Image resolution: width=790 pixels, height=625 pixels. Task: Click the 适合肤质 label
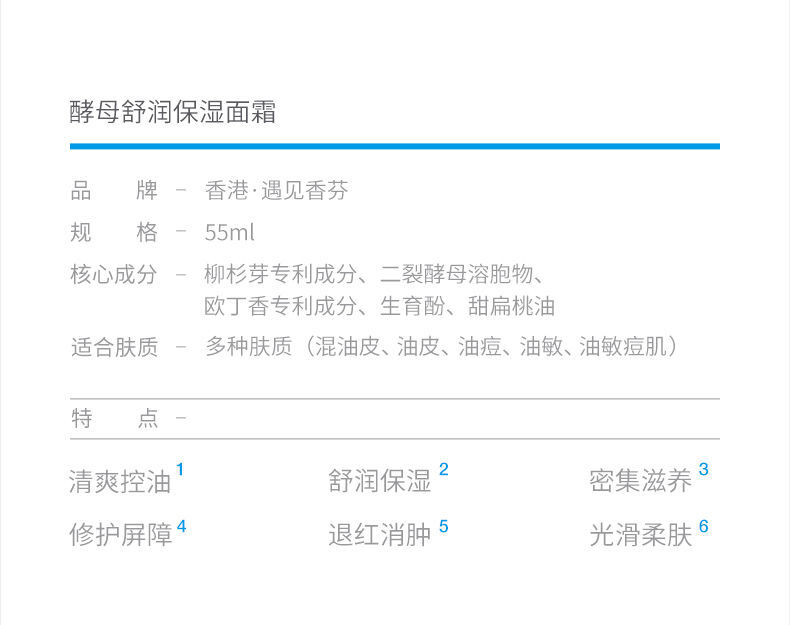point(114,347)
